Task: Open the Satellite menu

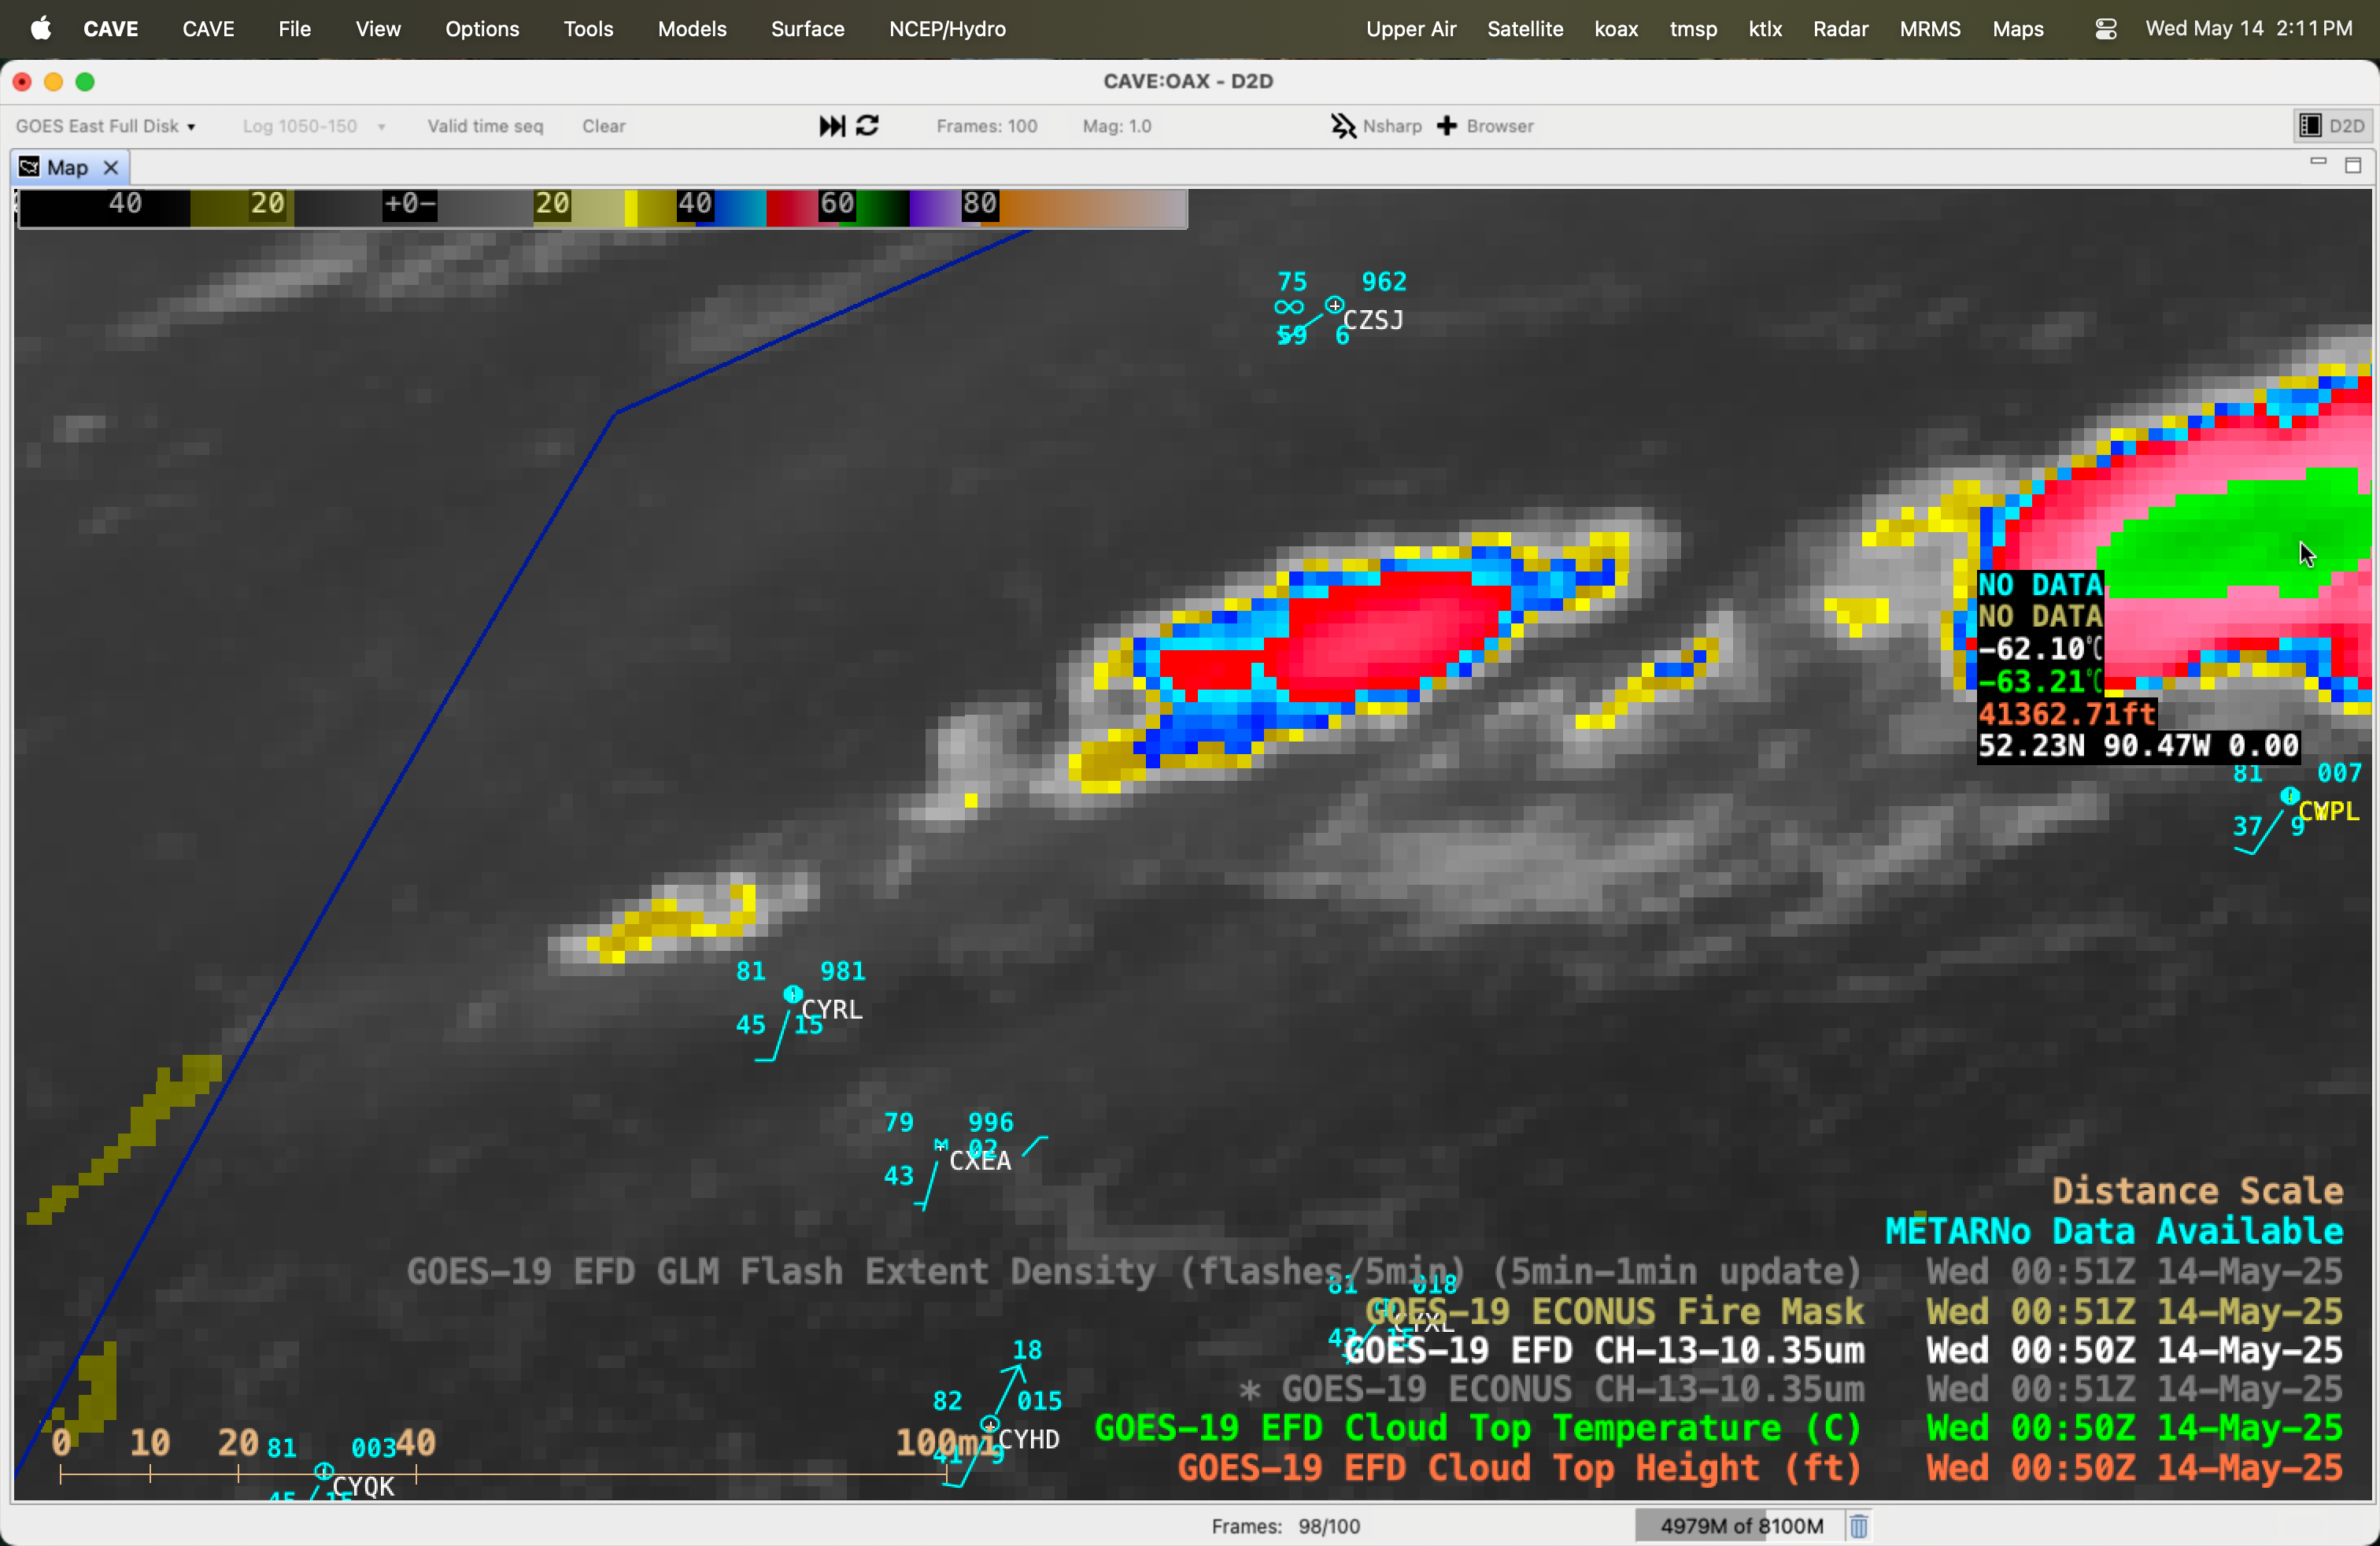Action: click(1525, 29)
